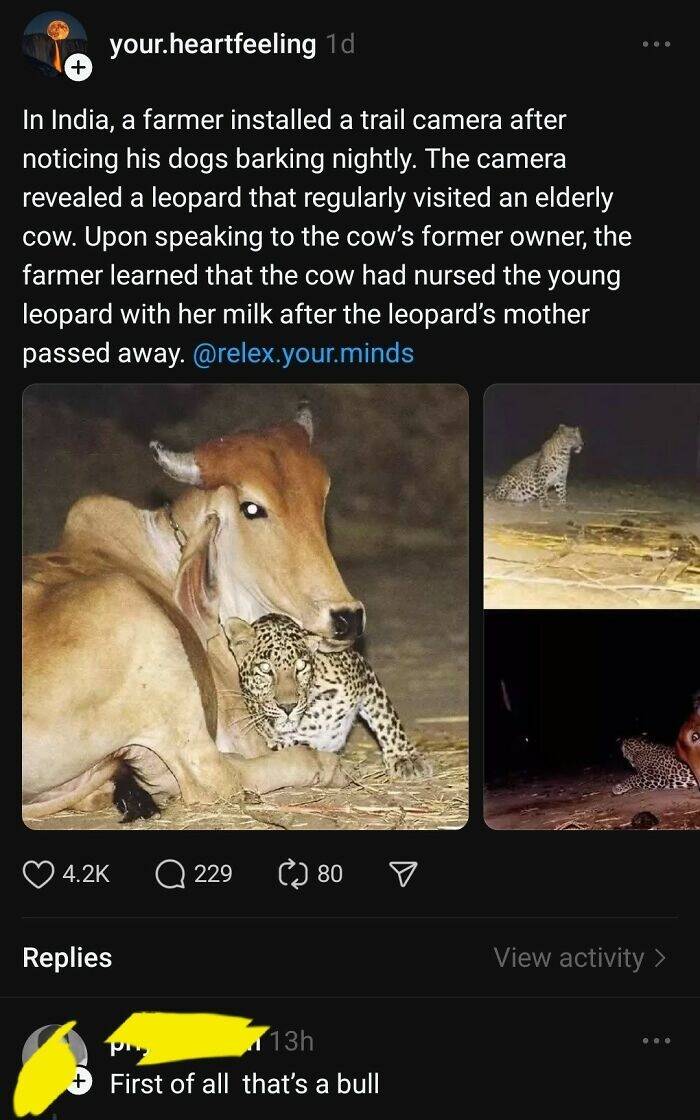
Task: Open View activity chevron link
Action: (579, 958)
